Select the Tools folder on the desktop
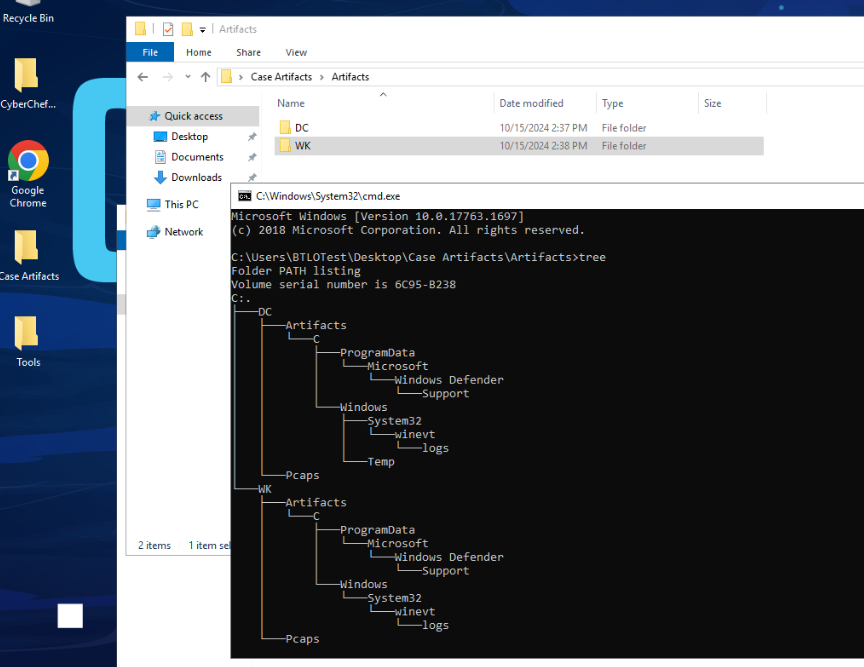The image size is (864, 667). [x=27, y=339]
